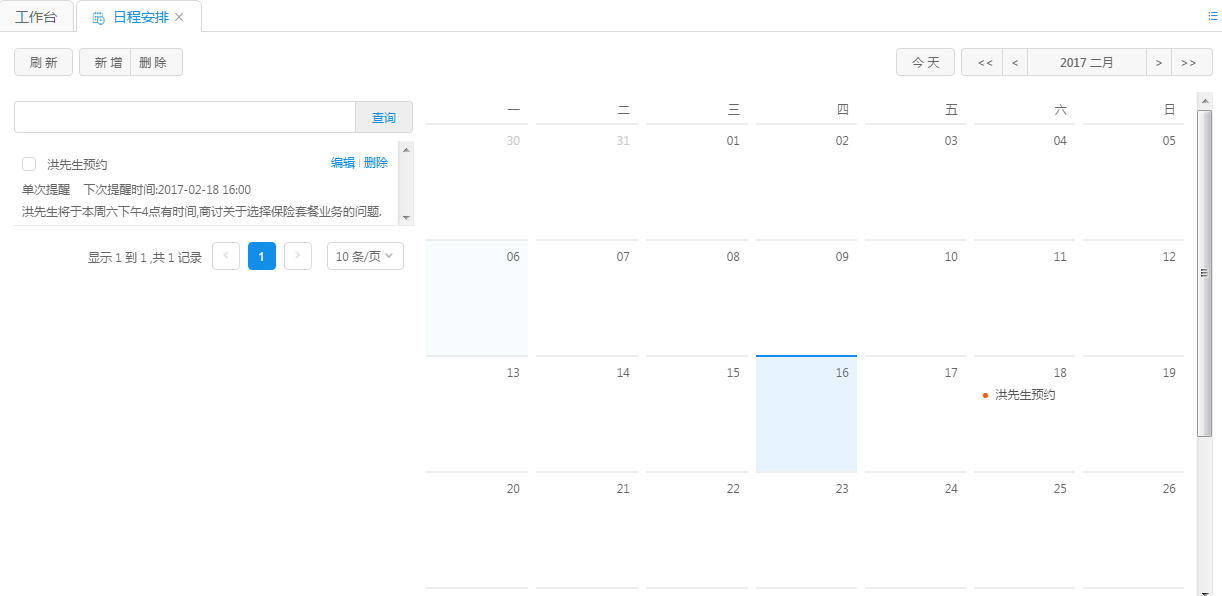The image size is (1222, 596).
Task: Check the 洪先生预约 checkbox
Action: coord(29,164)
